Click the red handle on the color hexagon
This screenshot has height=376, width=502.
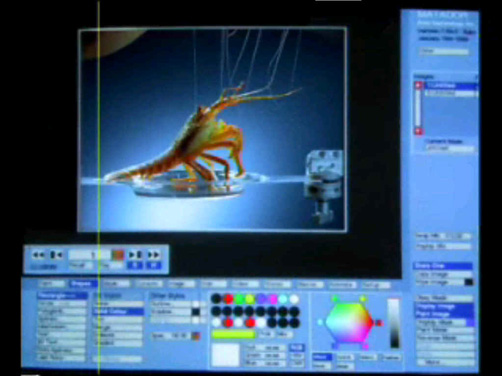coord(379,323)
